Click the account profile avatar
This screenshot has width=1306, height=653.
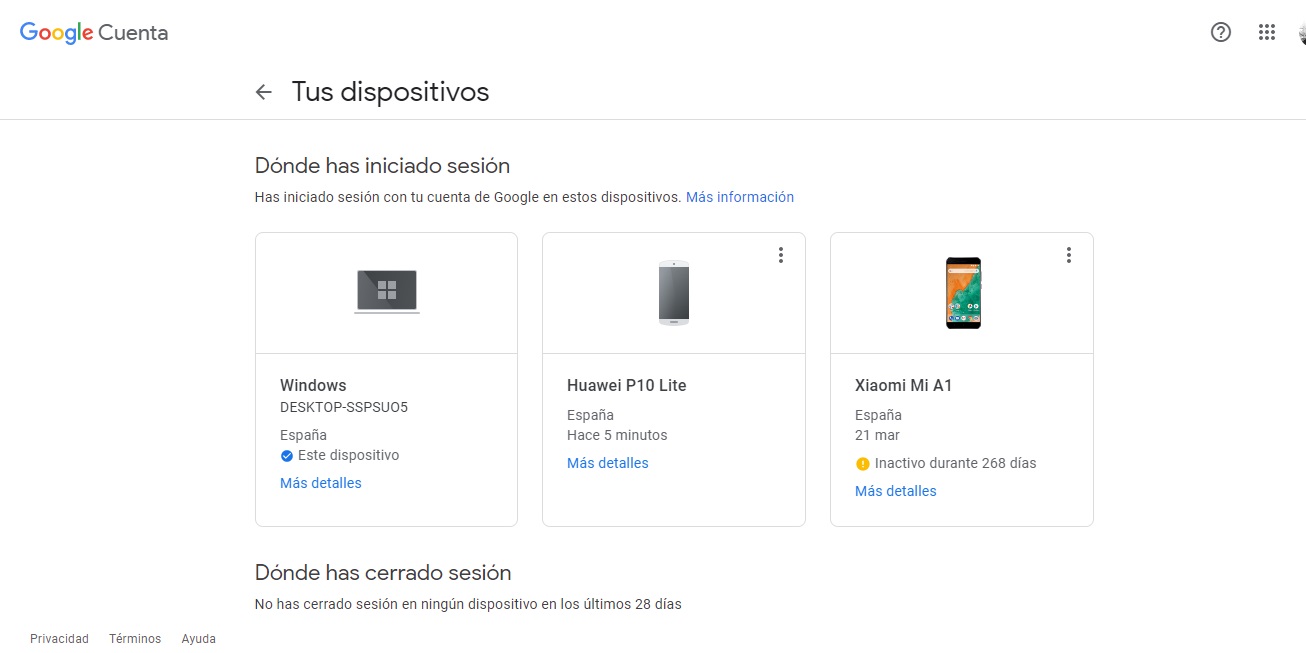(x=1301, y=33)
